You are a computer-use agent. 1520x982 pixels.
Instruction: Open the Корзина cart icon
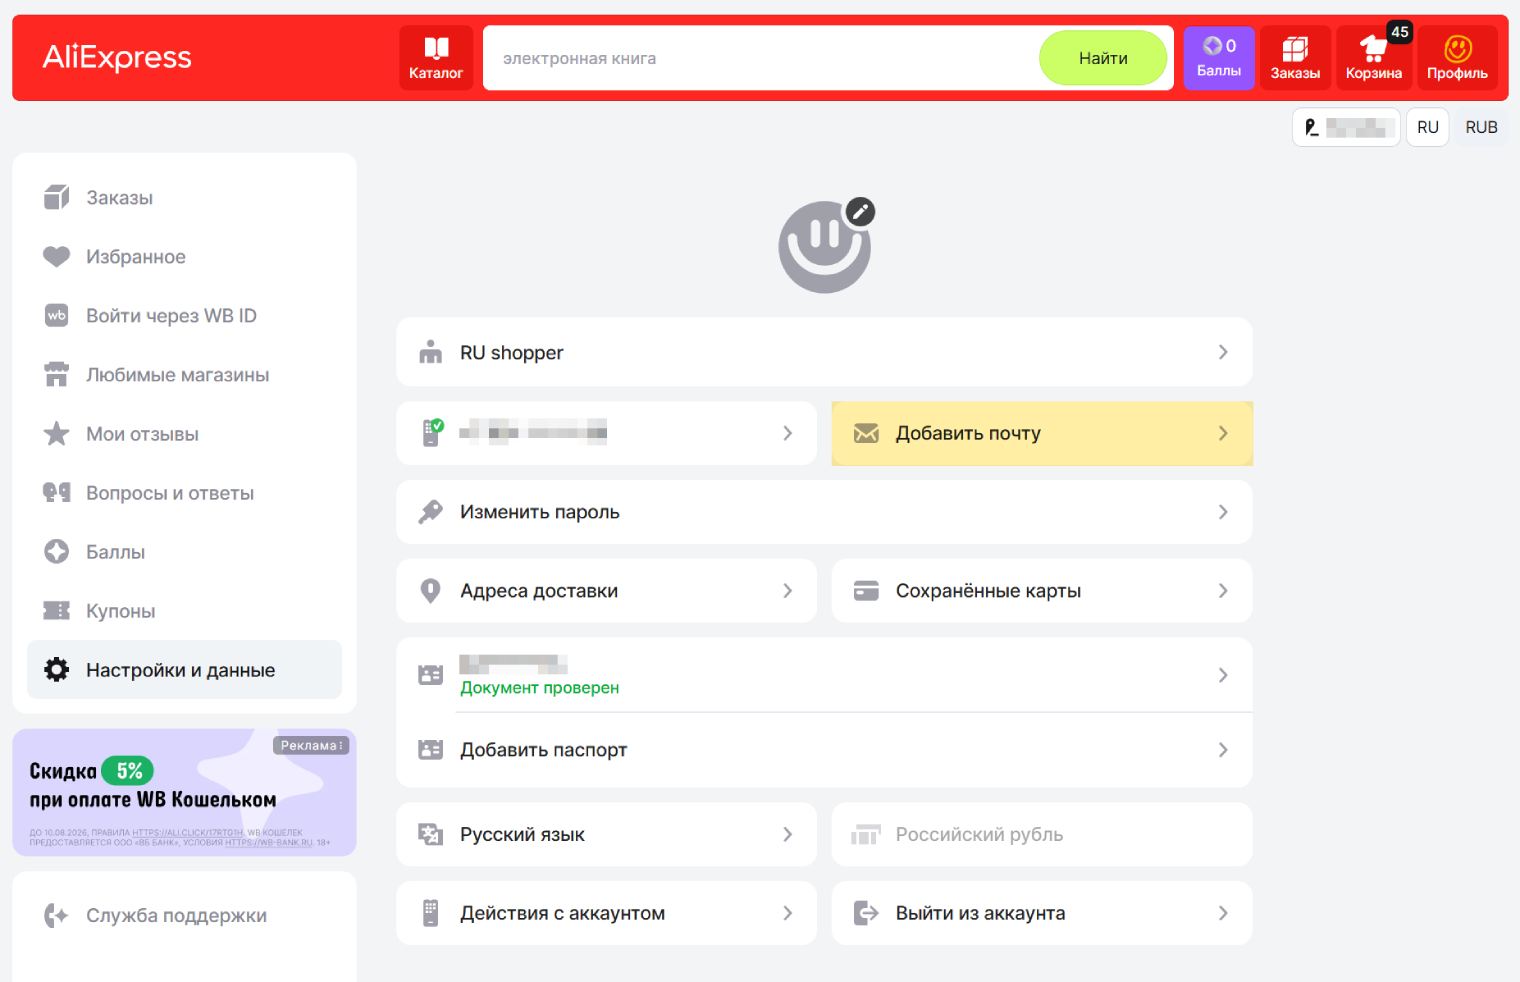coord(1374,58)
